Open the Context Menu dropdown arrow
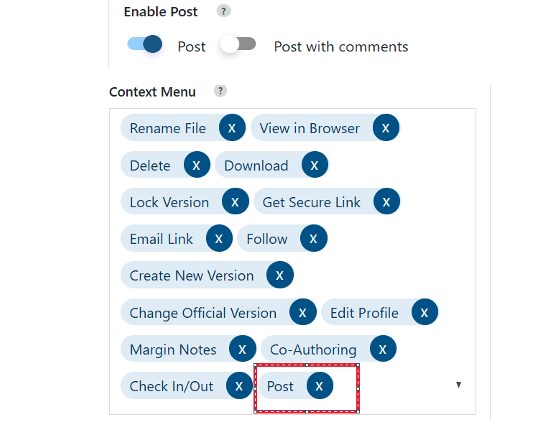 point(458,385)
